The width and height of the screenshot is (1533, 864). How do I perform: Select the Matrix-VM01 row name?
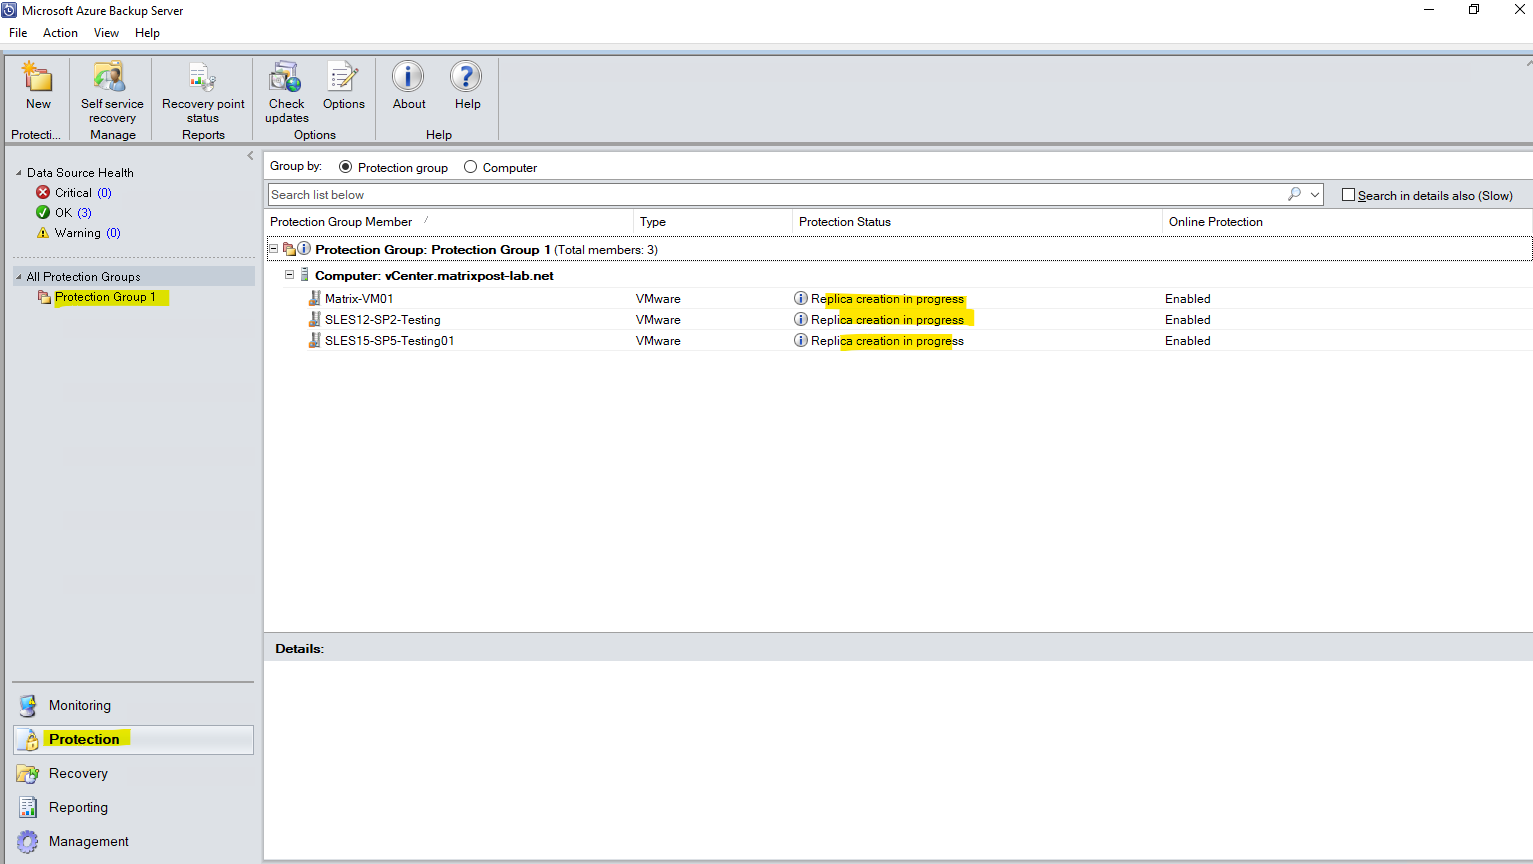(359, 298)
